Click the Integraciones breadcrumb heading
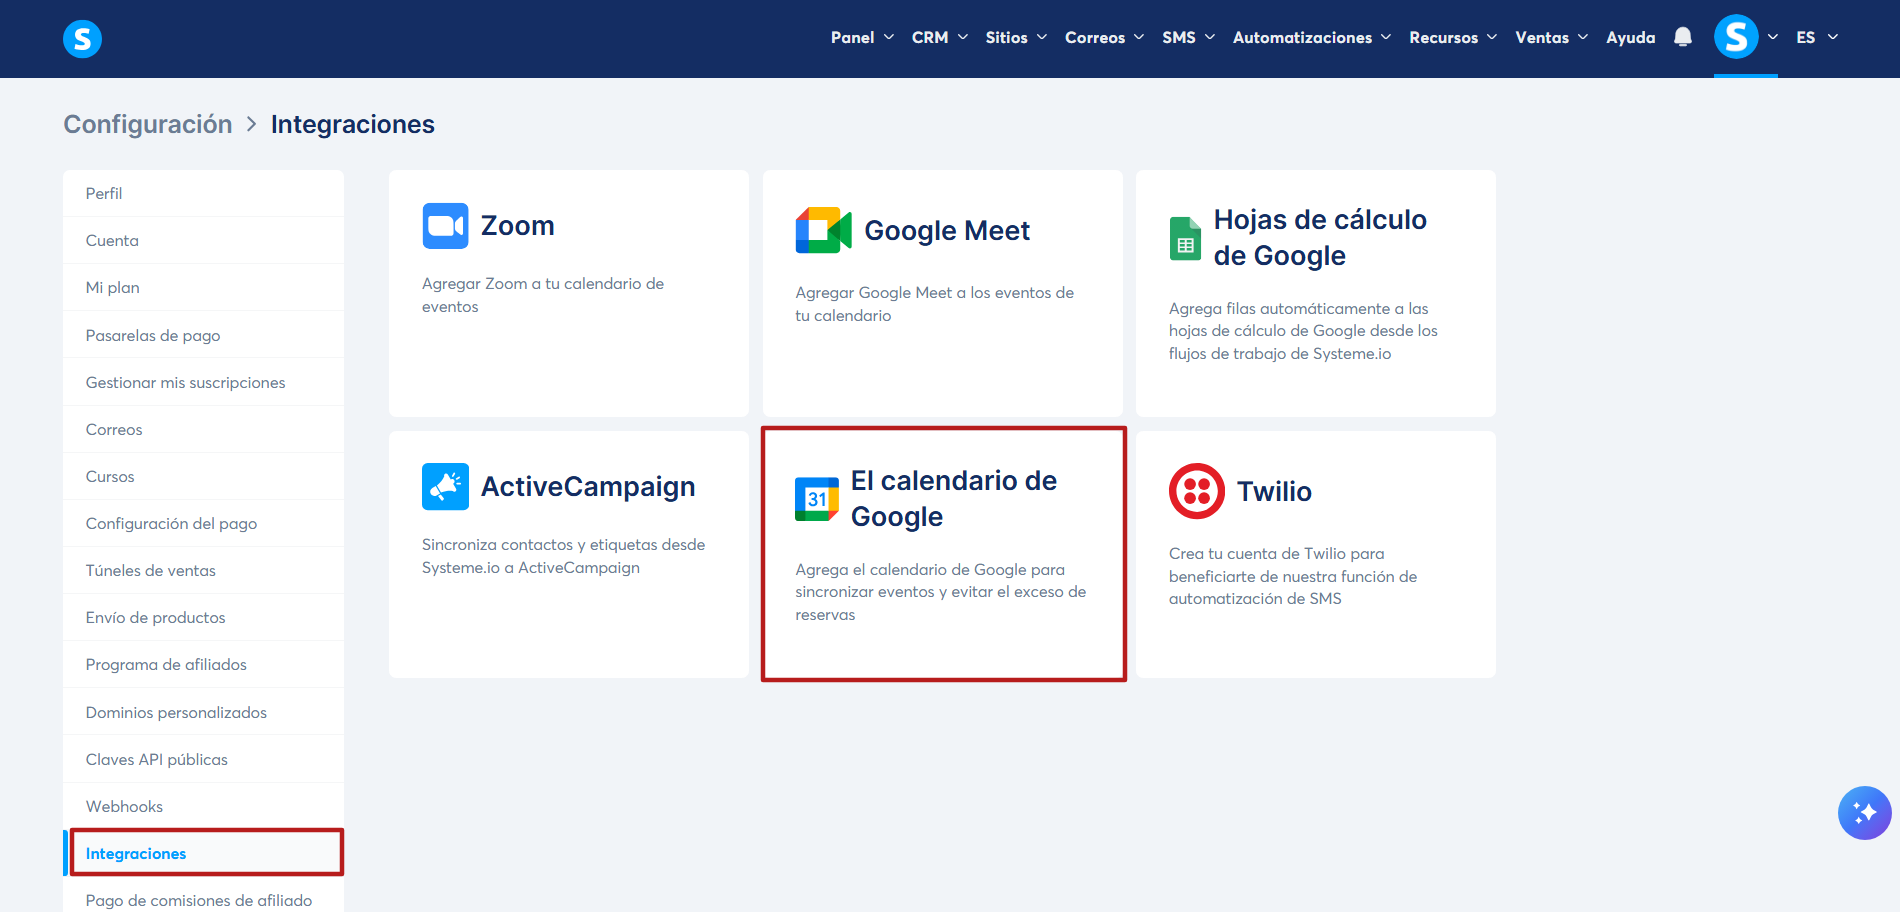Screen dimensions: 1900x912 pyautogui.click(x=353, y=124)
